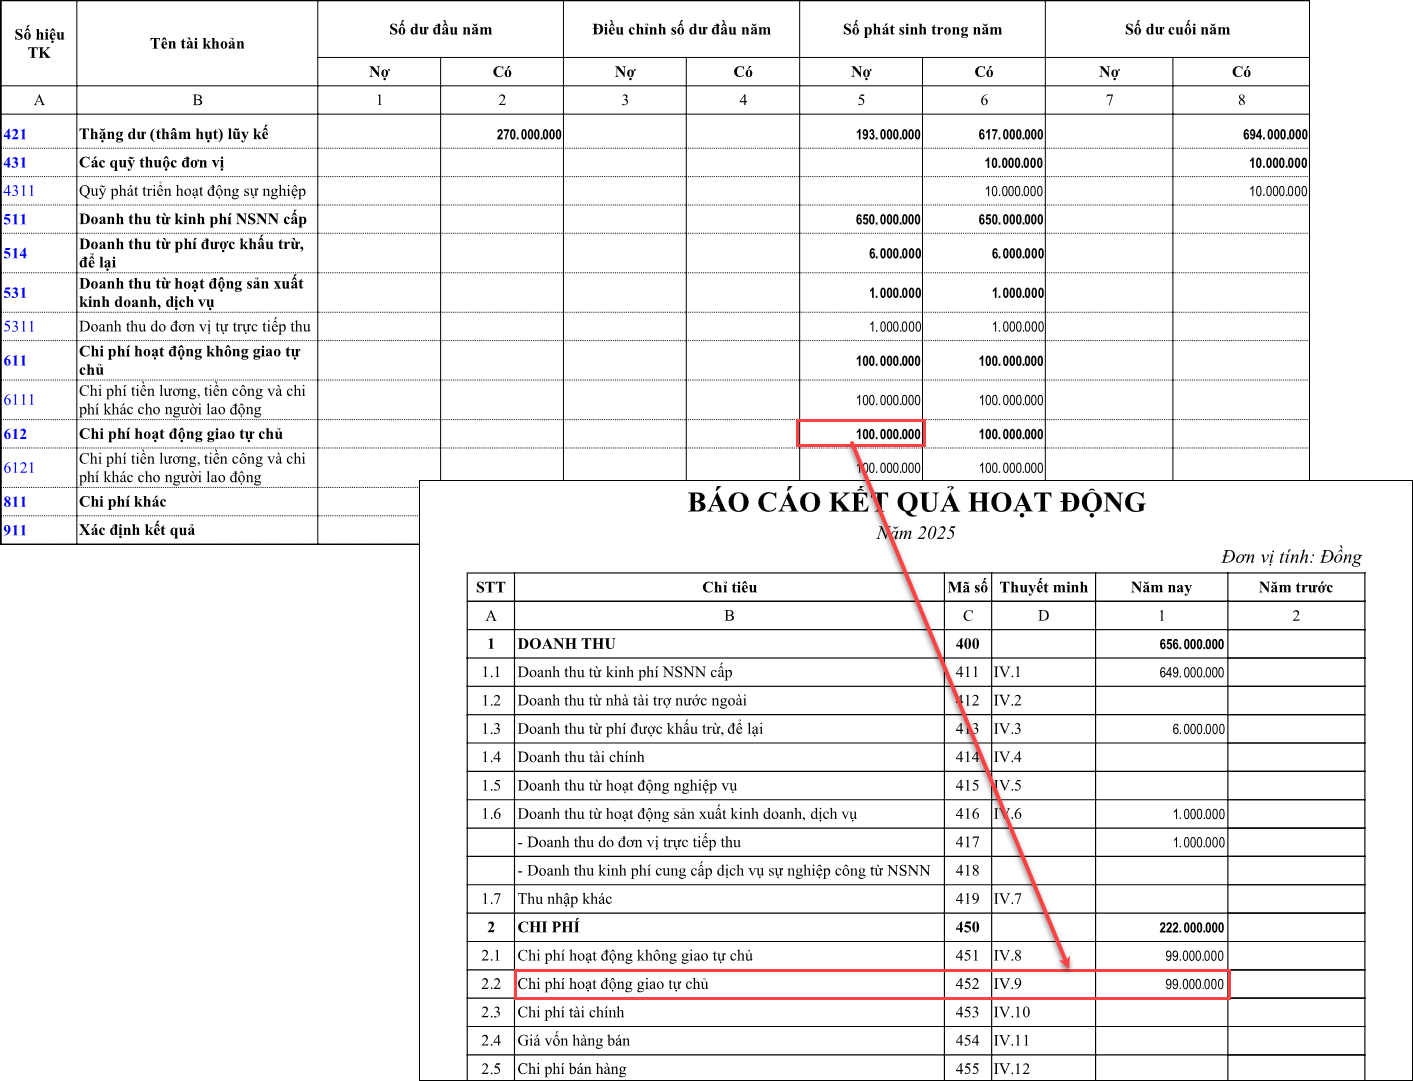Select the 'DOANH THU' row in the report
This screenshot has height=1081, width=1413.
567,644
